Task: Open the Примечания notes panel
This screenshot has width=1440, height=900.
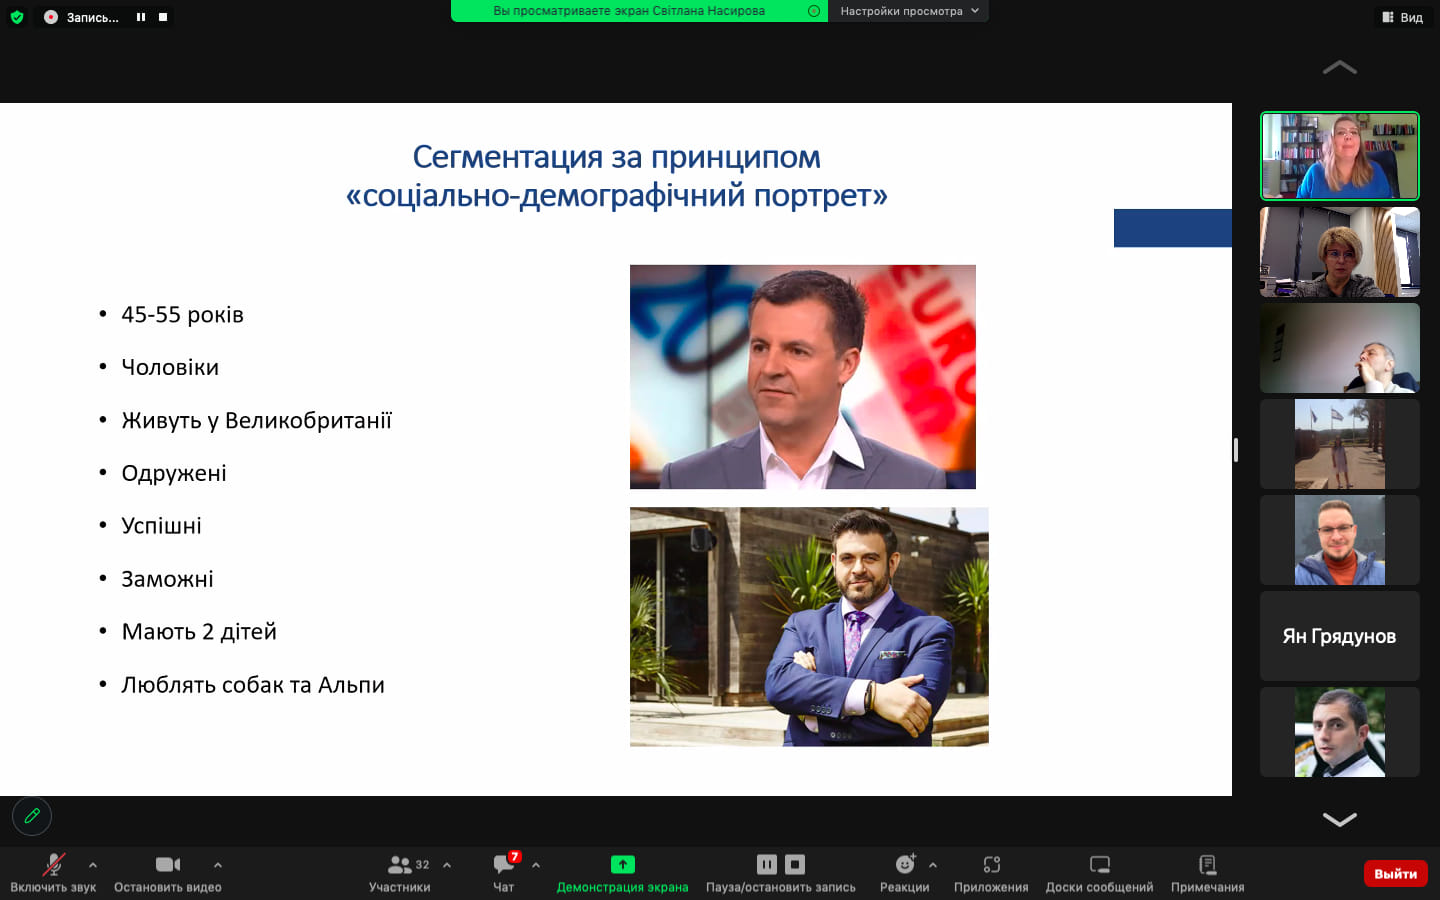Action: click(1208, 872)
